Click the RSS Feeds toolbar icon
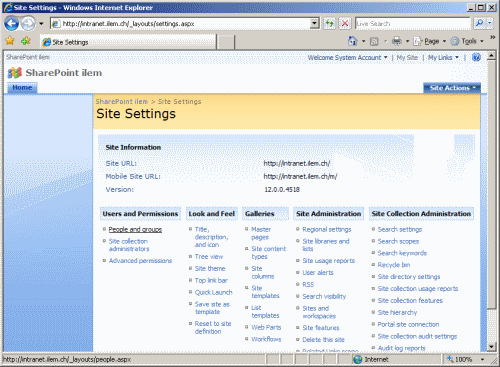The height and width of the screenshot is (367, 500). (x=374, y=41)
